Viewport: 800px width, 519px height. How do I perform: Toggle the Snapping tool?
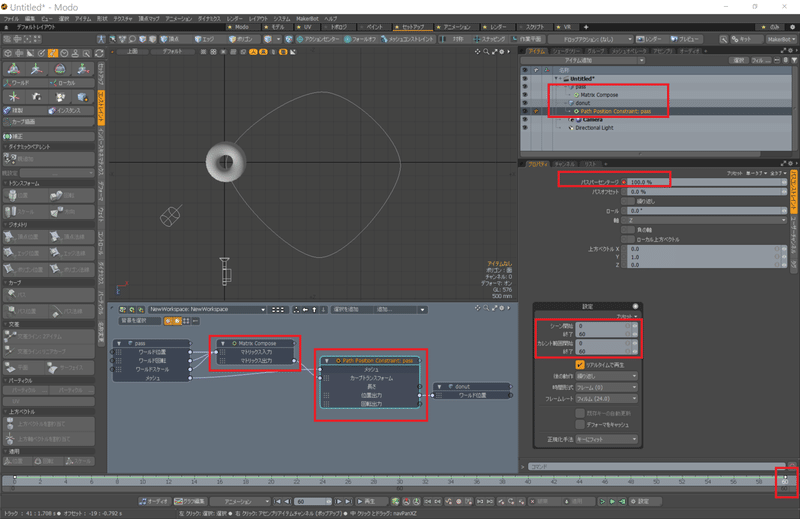(489, 39)
